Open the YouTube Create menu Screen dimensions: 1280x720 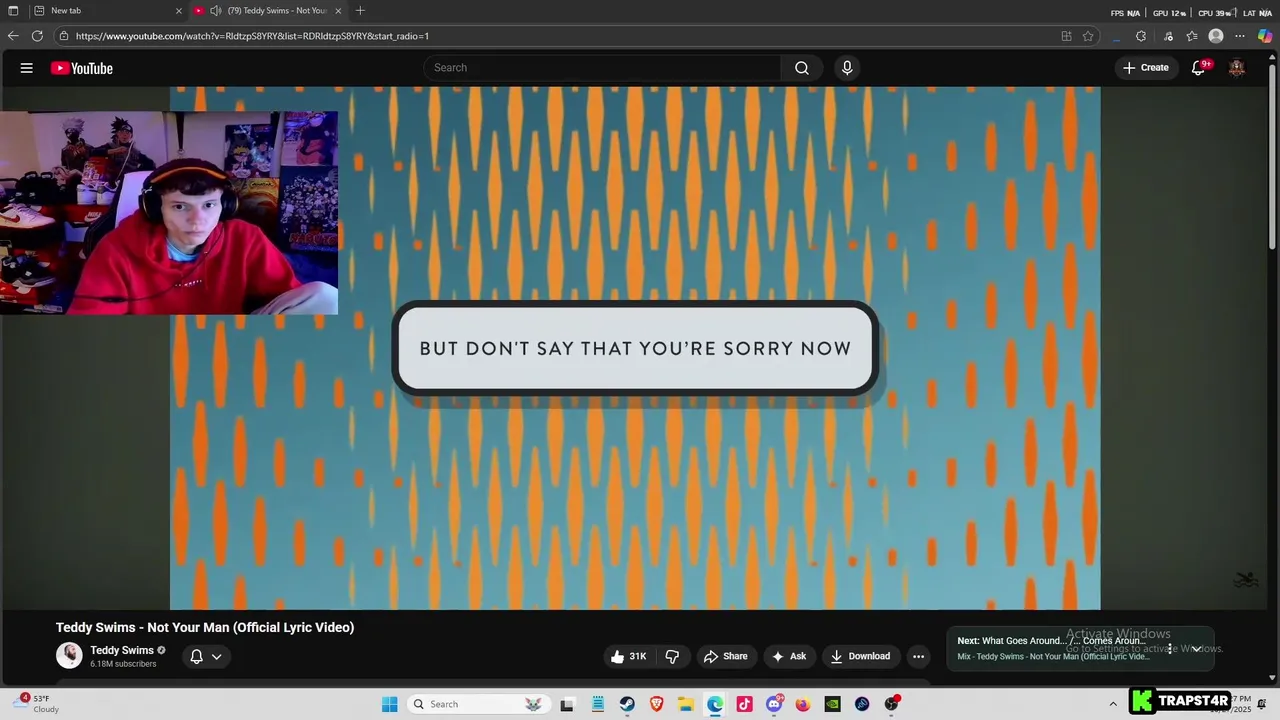(x=1146, y=68)
